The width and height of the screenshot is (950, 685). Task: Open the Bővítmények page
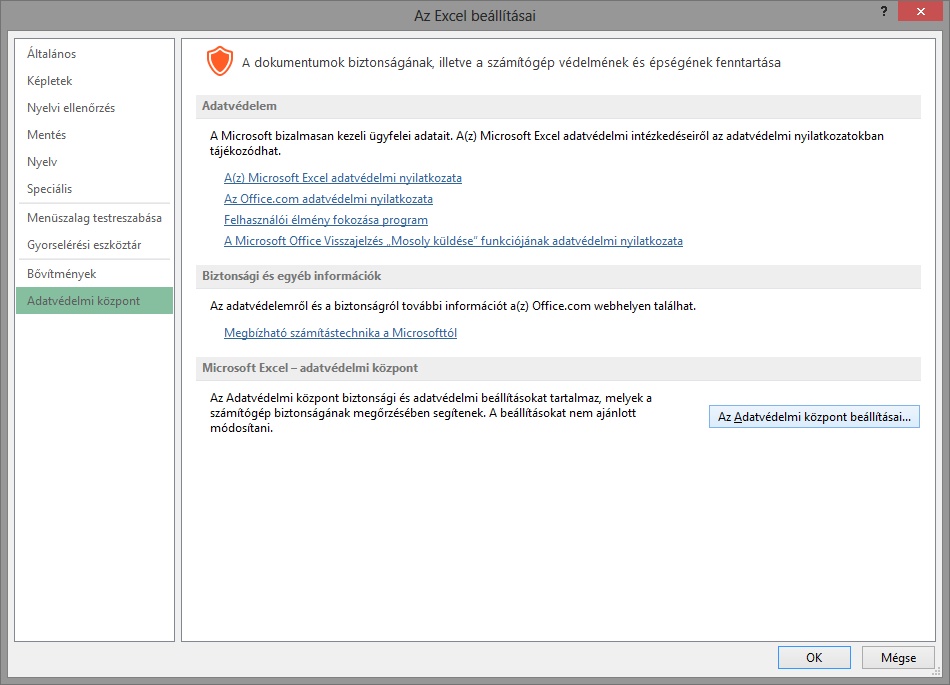(94, 274)
